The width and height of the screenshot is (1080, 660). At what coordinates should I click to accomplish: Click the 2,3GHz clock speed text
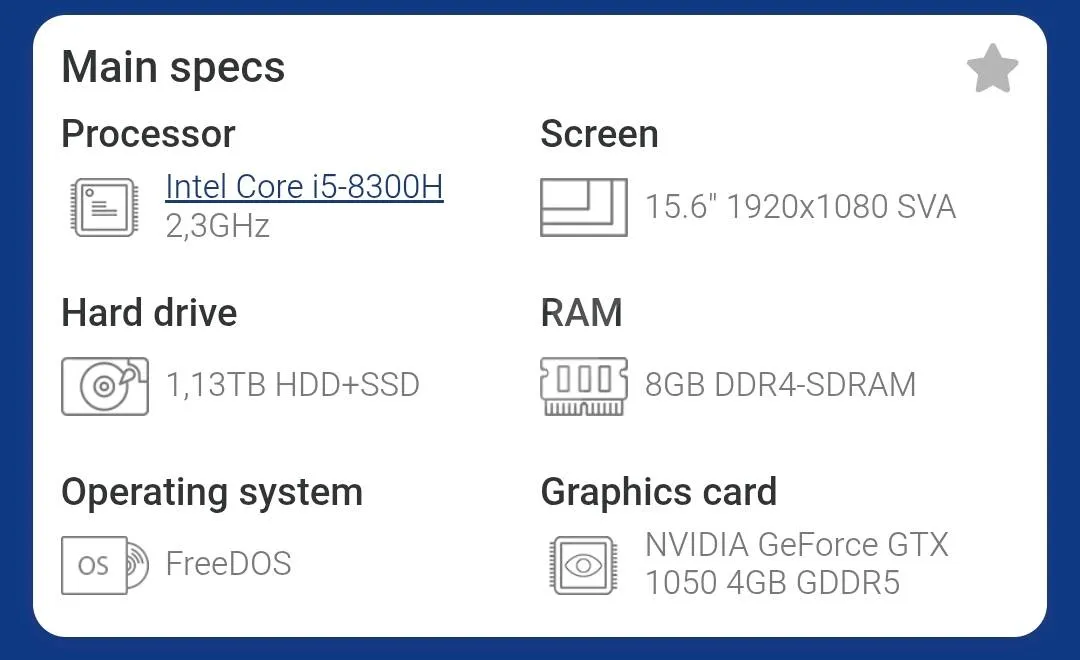[x=217, y=226]
